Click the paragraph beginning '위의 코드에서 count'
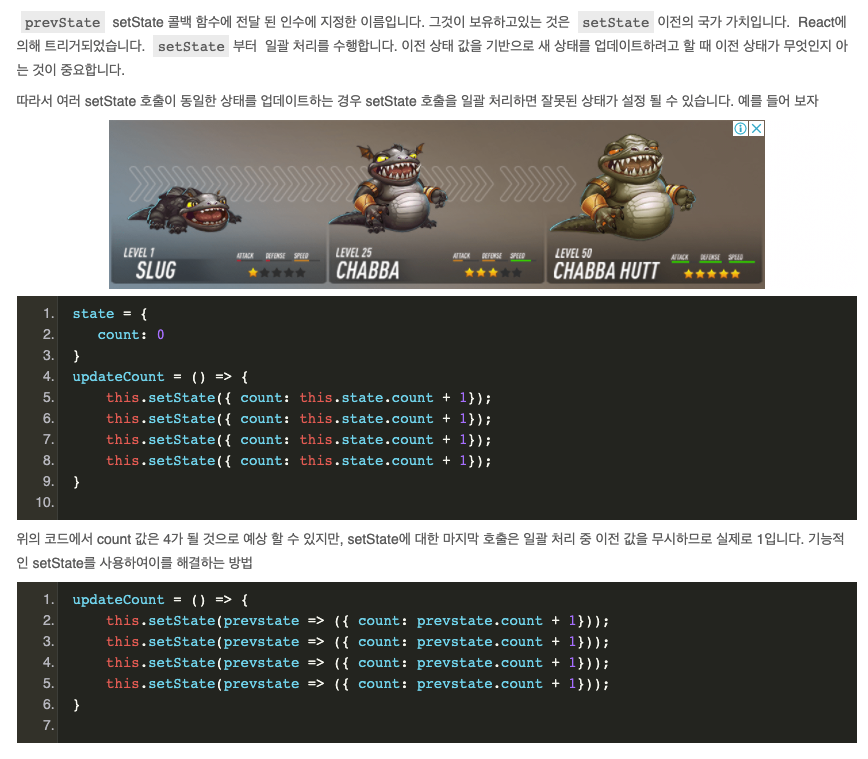Viewport: 868px width, 759px height. pos(431,551)
